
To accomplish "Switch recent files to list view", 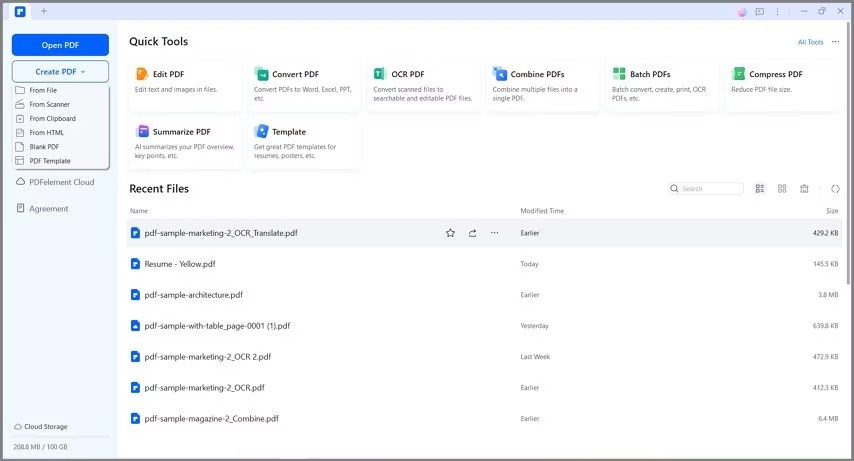I will point(760,189).
